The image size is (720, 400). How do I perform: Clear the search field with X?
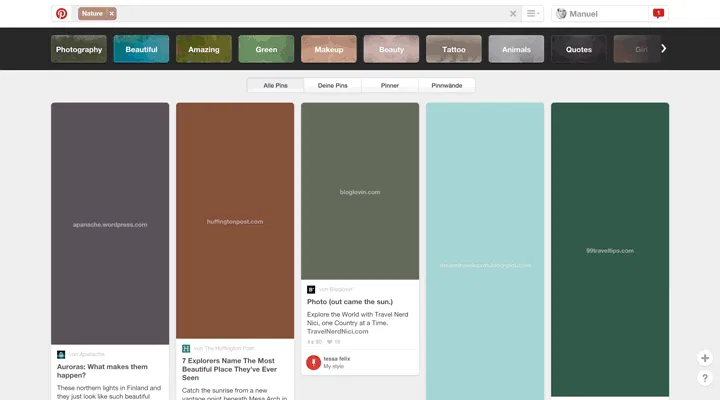[x=513, y=14]
